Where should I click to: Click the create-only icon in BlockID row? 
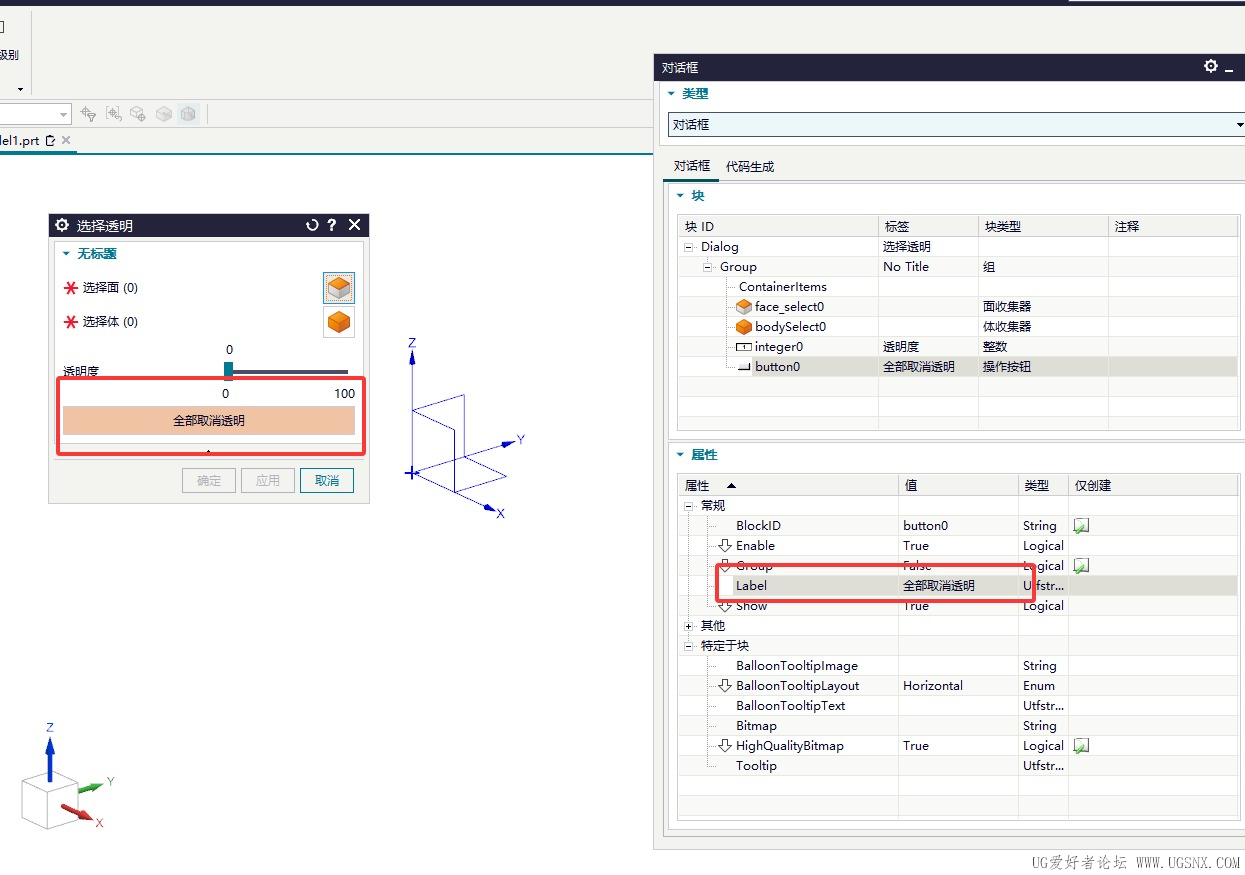tap(1081, 526)
